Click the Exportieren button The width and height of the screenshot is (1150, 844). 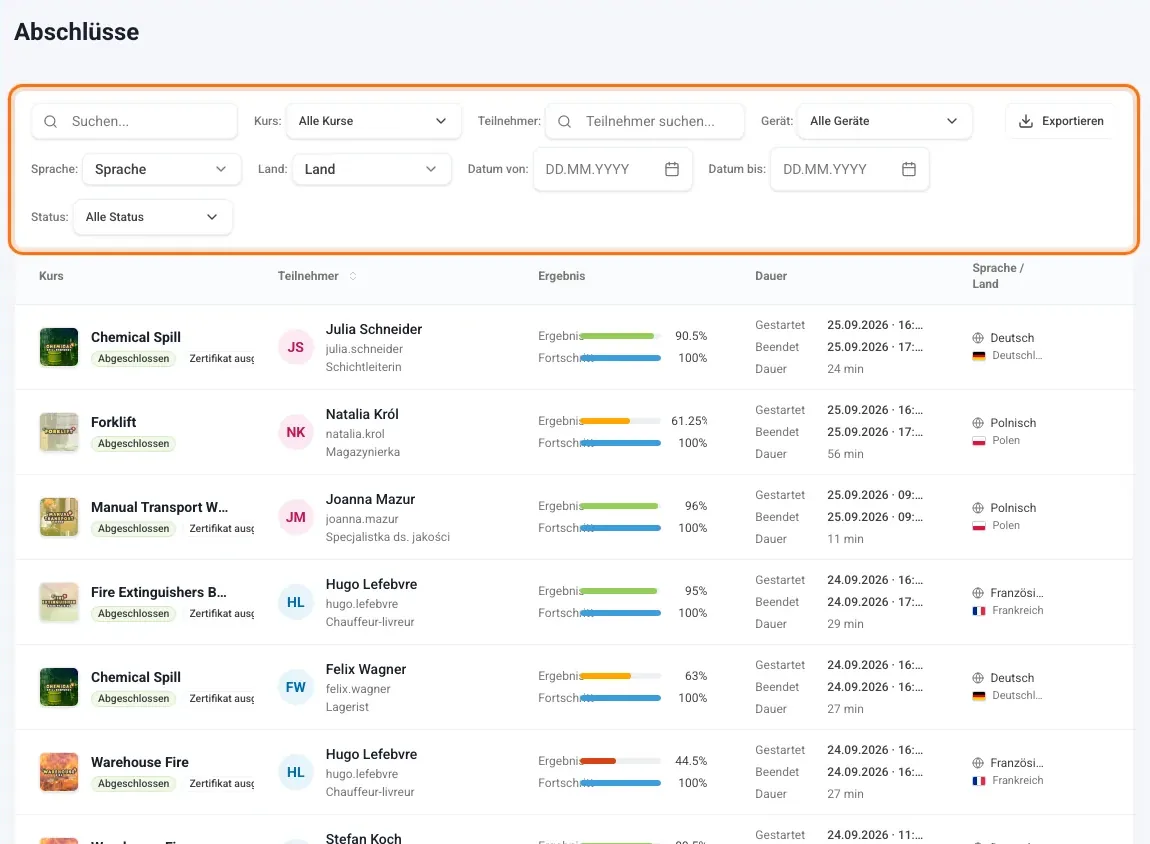(1061, 121)
